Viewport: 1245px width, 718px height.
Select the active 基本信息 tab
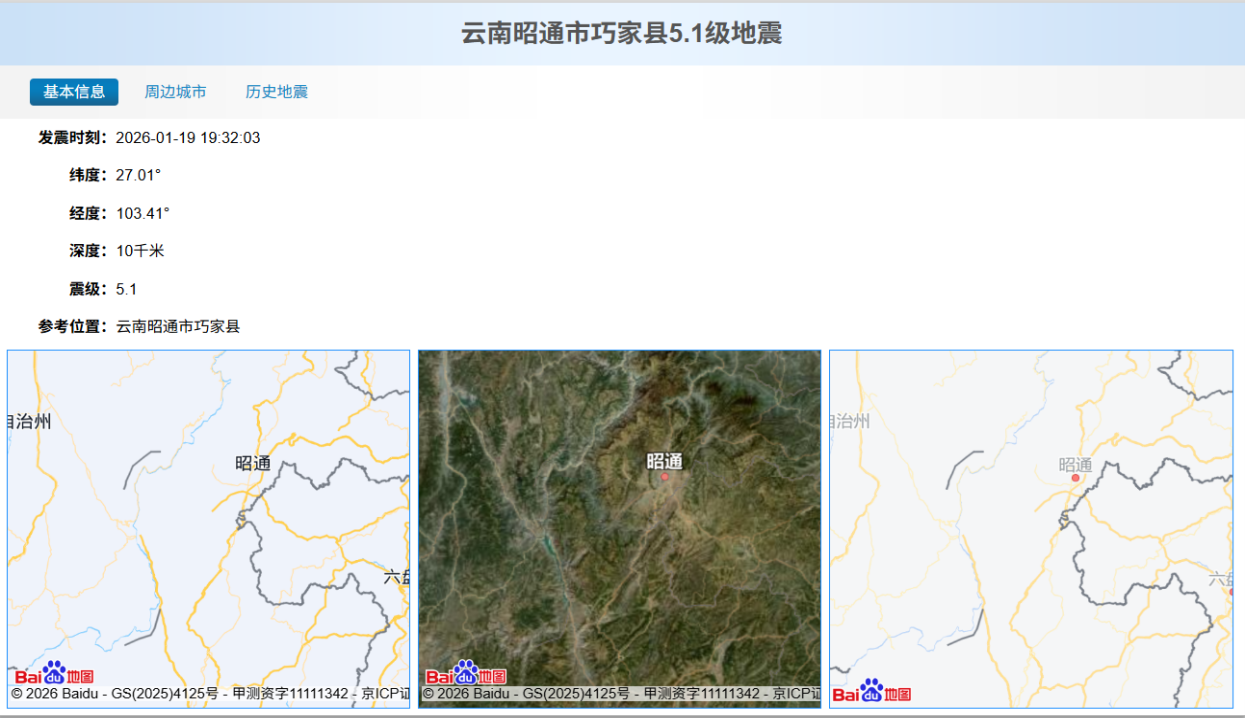tap(76, 91)
